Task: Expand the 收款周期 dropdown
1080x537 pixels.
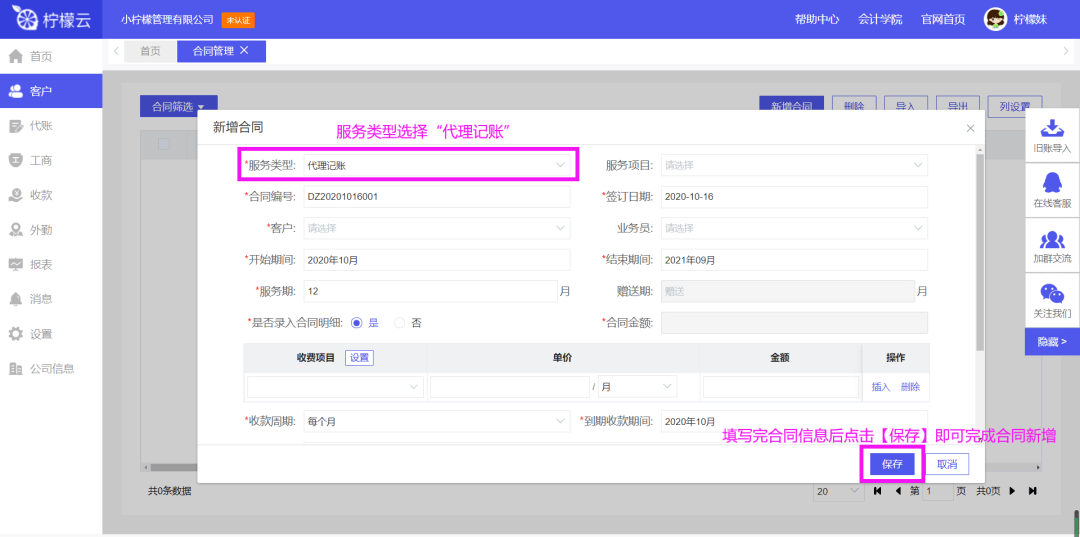Action: click(x=437, y=421)
